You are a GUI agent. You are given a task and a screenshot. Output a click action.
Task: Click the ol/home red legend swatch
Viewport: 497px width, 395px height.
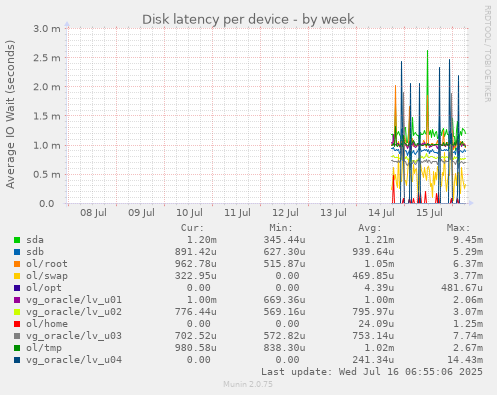pyautogui.click(x=17, y=324)
